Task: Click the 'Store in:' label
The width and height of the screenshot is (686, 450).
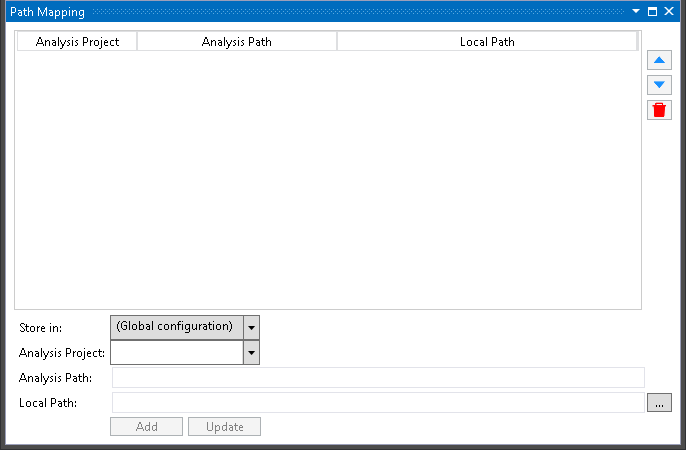Action: [40, 328]
